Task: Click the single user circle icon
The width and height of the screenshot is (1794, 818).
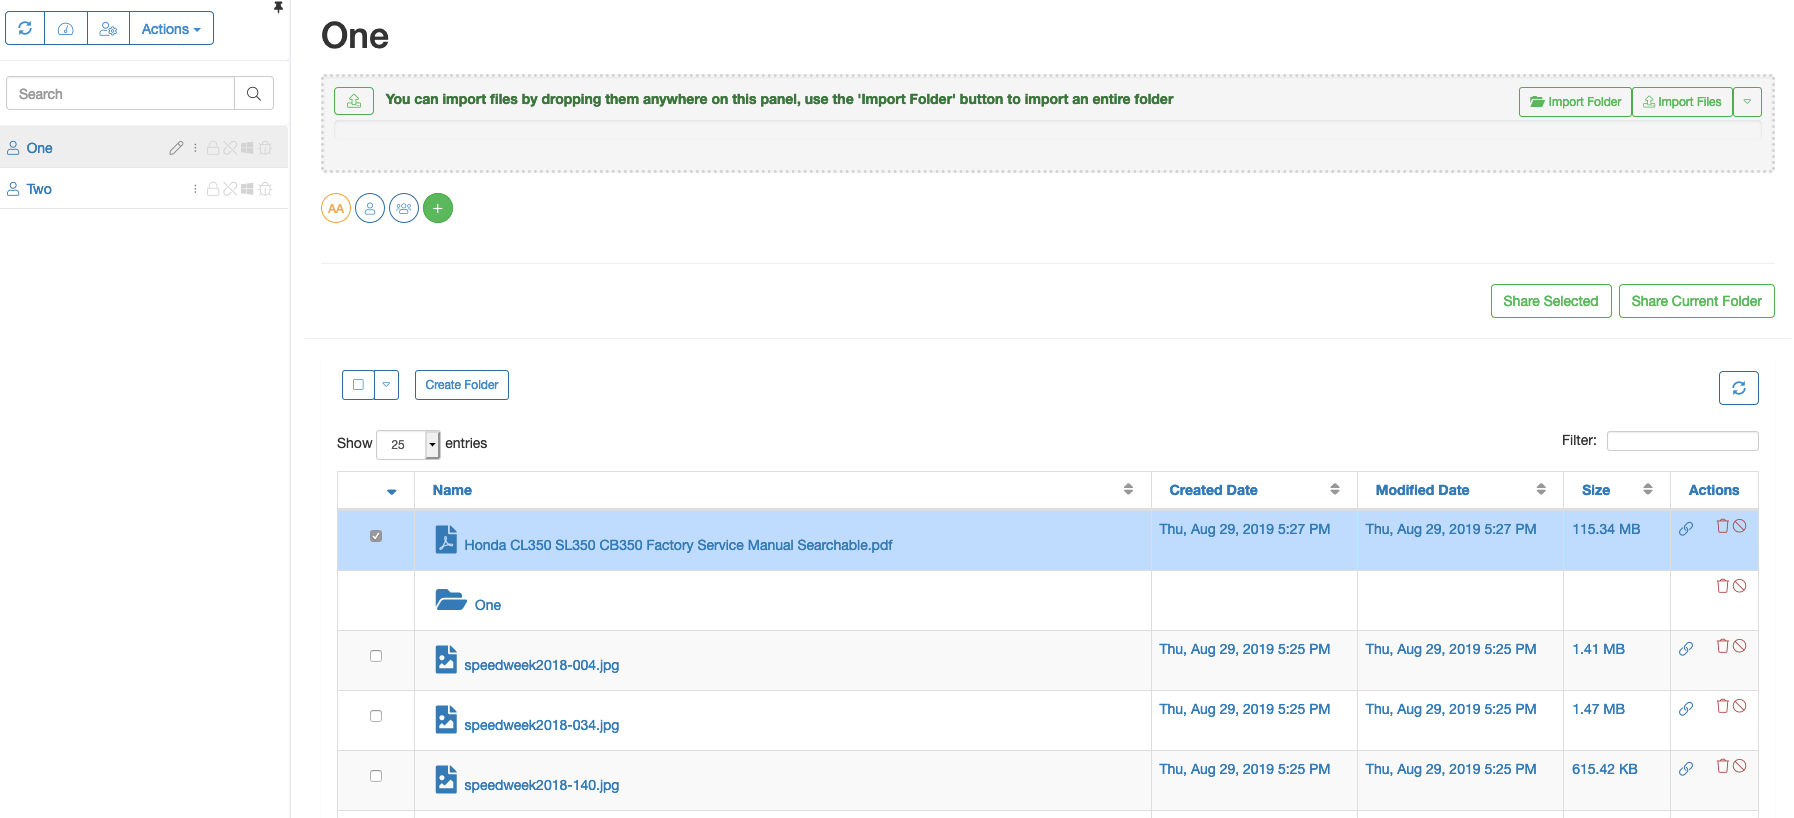Action: (x=370, y=208)
